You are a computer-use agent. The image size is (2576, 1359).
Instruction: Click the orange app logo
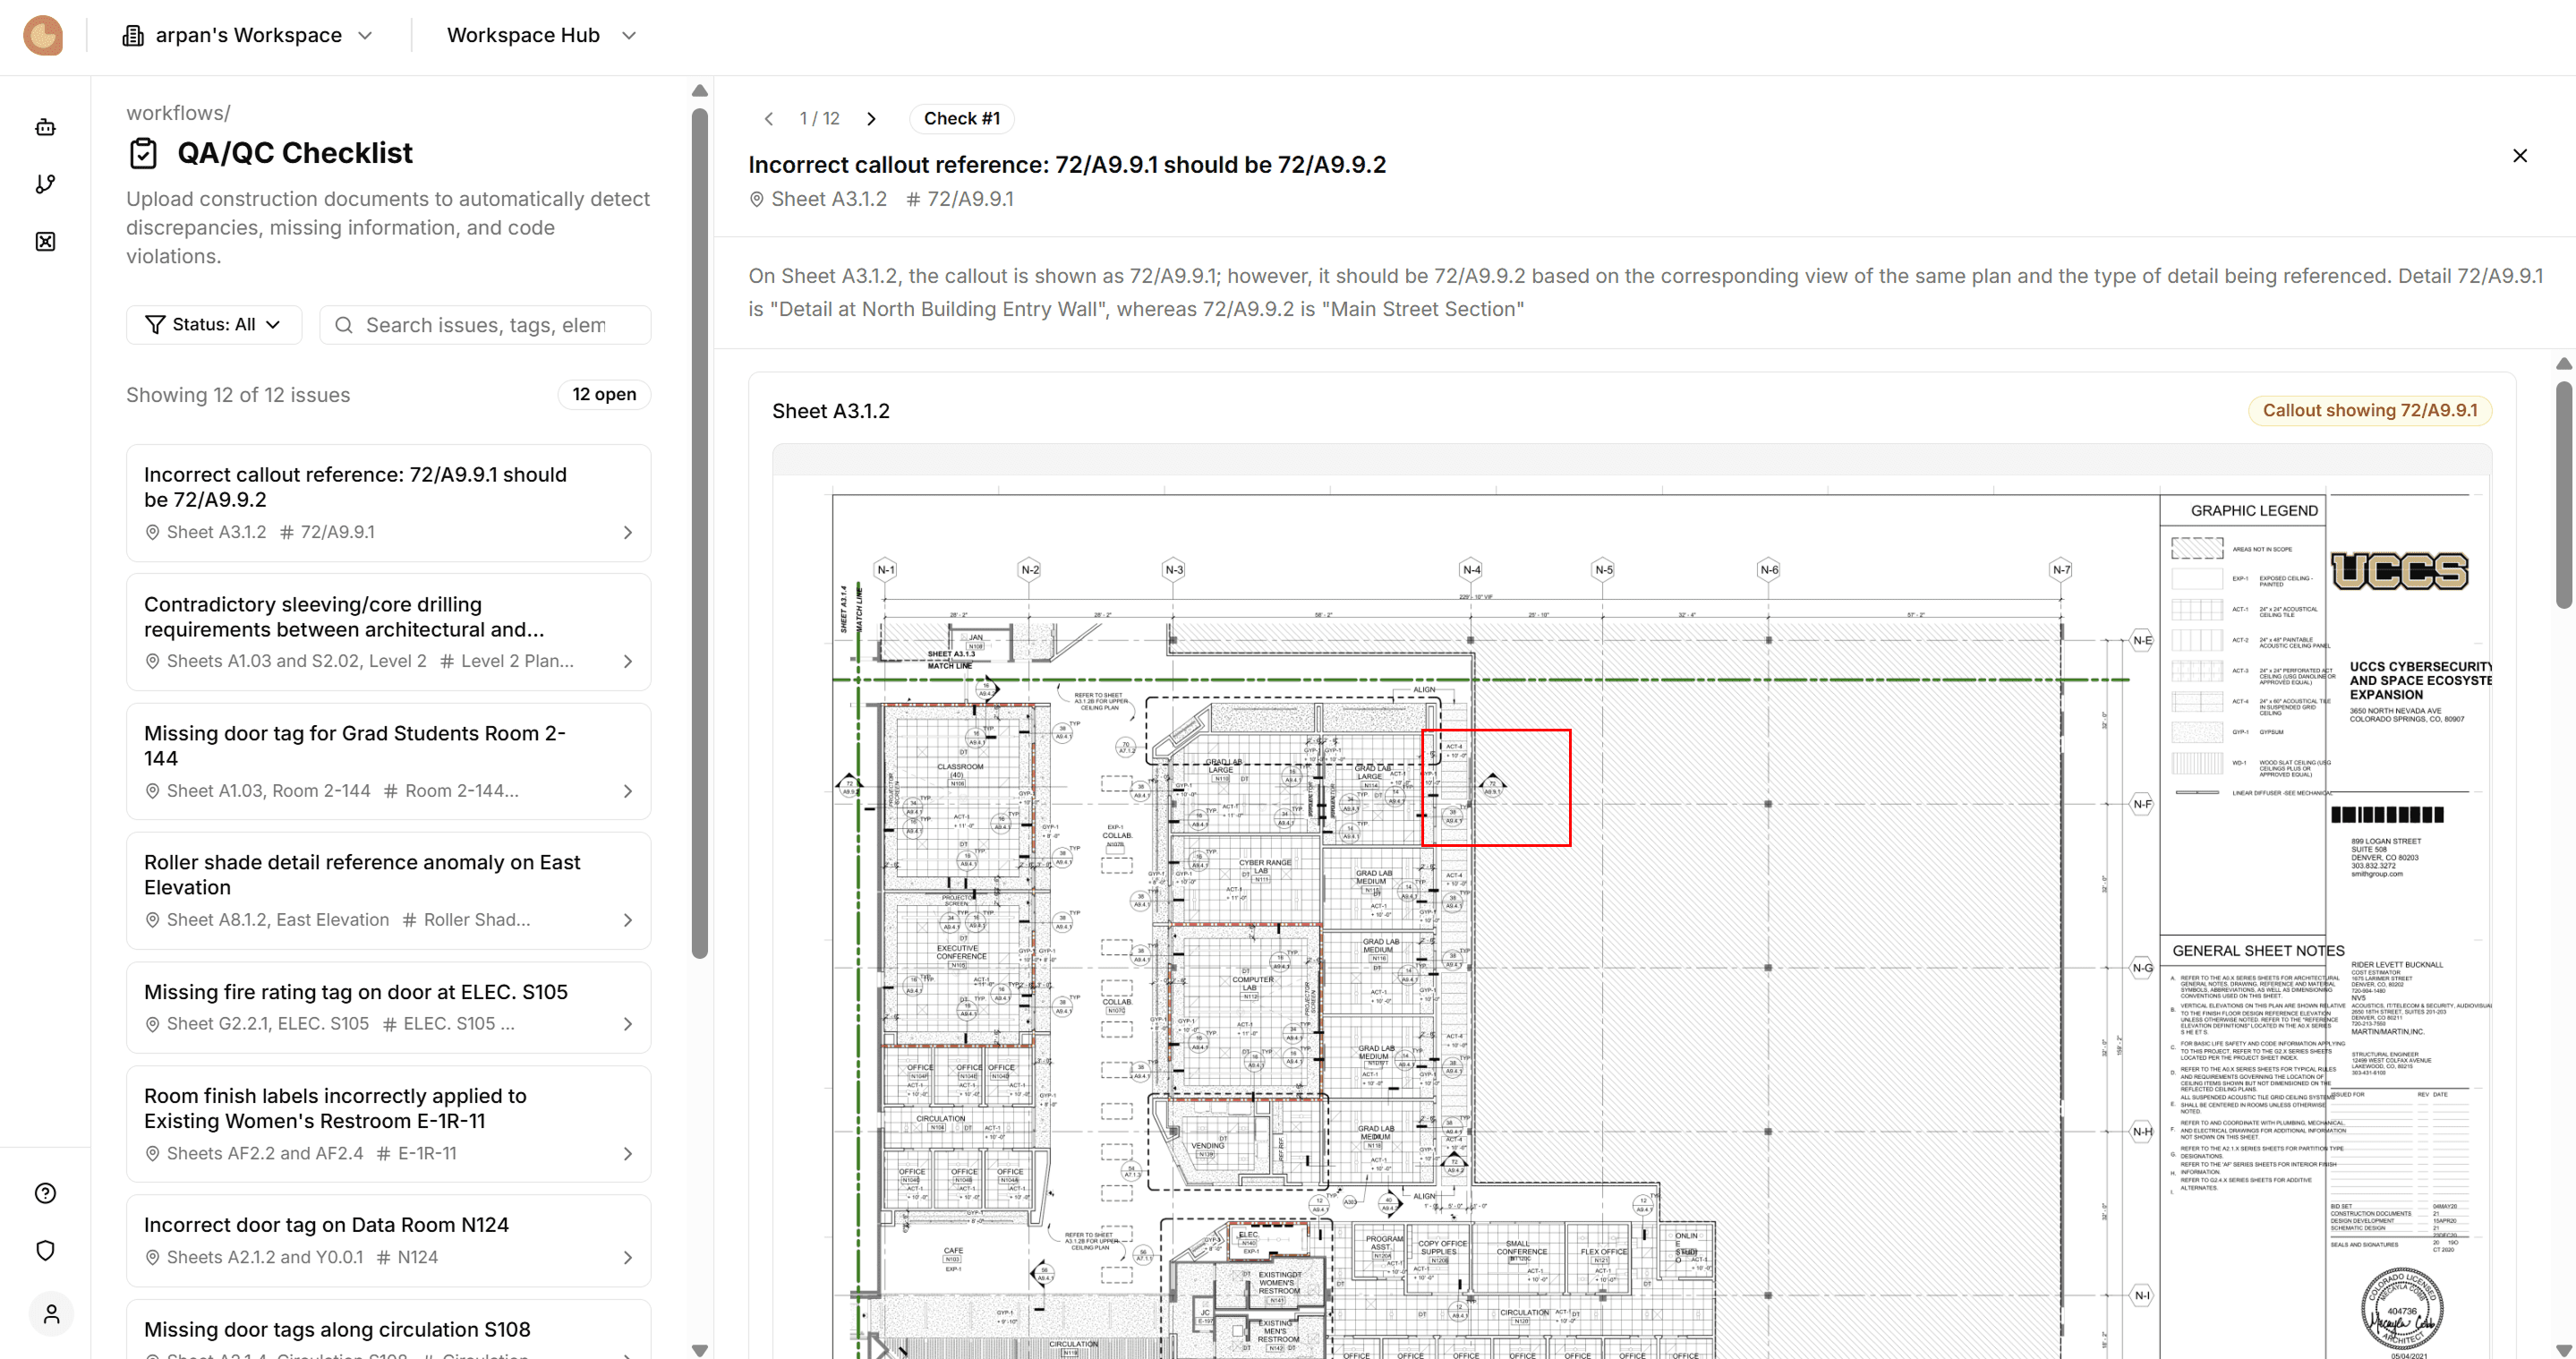click(x=43, y=36)
